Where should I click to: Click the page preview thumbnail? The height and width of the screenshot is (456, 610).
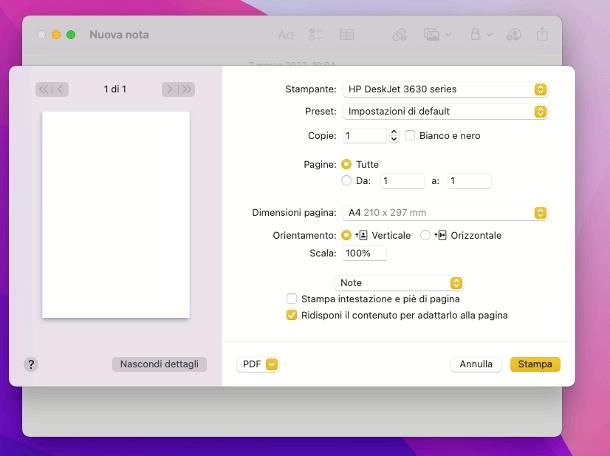116,215
